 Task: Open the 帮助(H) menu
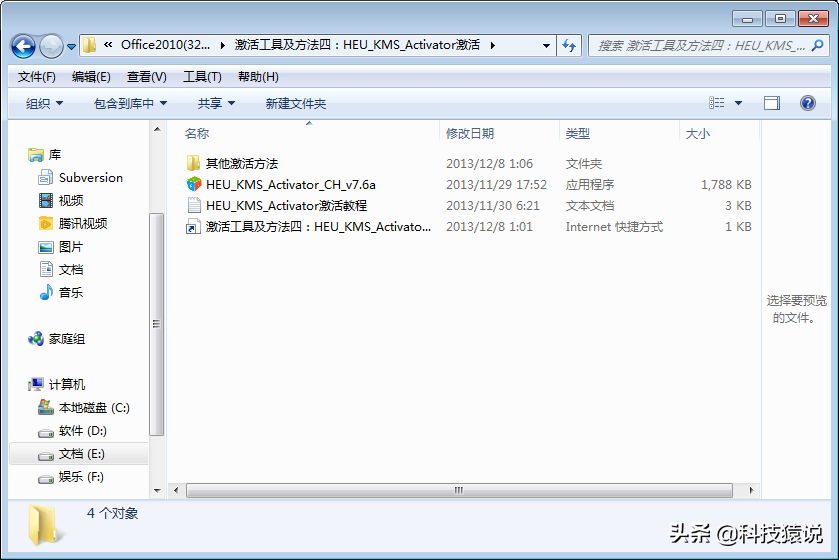[x=258, y=77]
